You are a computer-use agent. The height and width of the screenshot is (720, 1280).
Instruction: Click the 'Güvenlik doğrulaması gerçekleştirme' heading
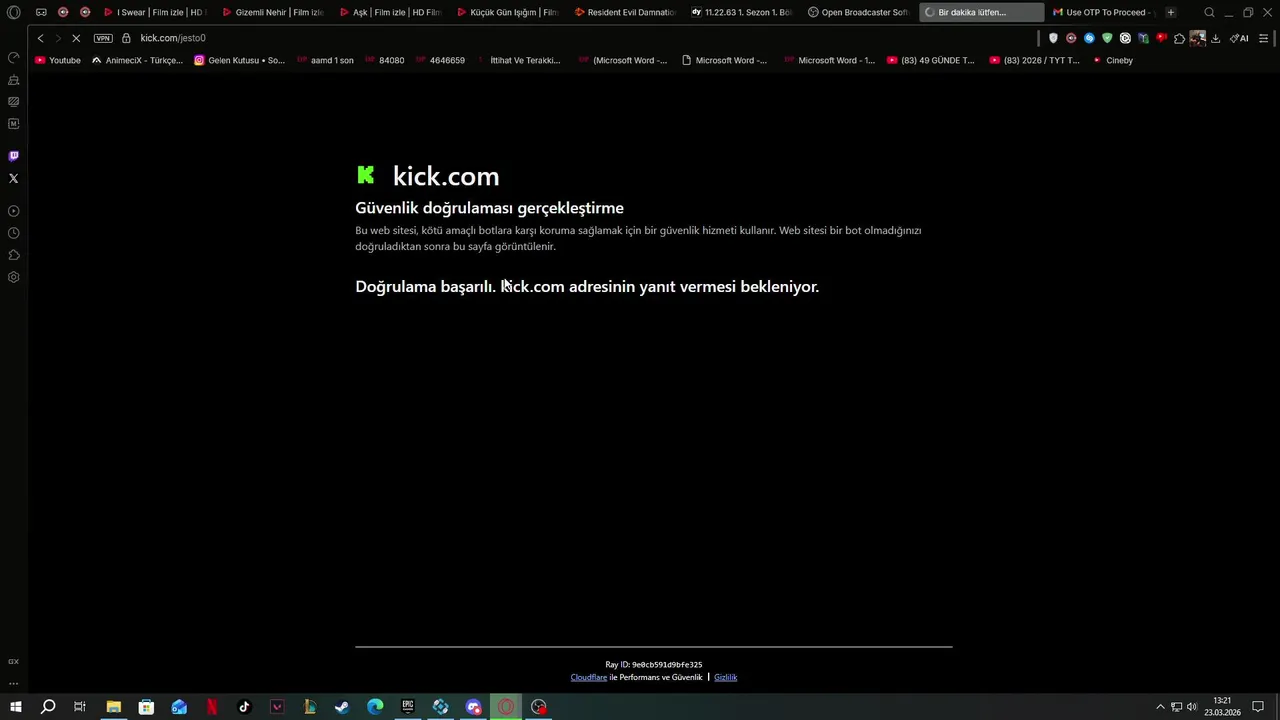[489, 208]
